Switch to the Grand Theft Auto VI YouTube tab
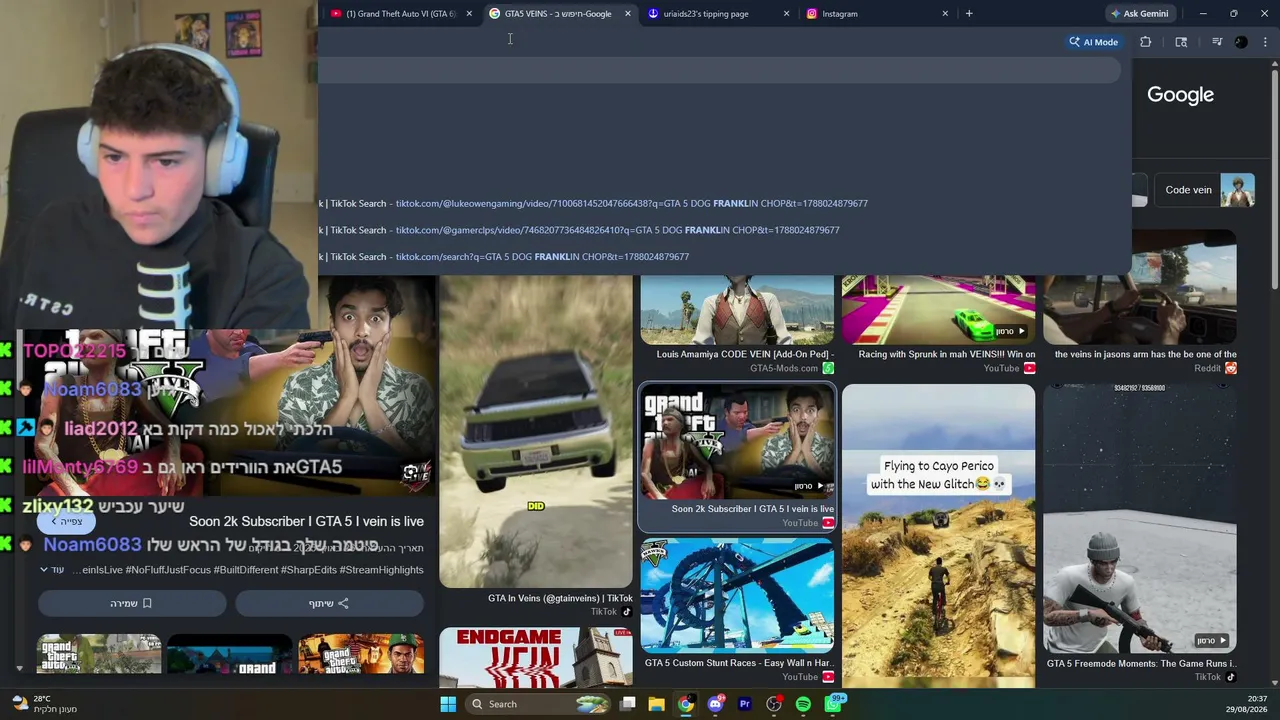The height and width of the screenshot is (720, 1280). [398, 14]
